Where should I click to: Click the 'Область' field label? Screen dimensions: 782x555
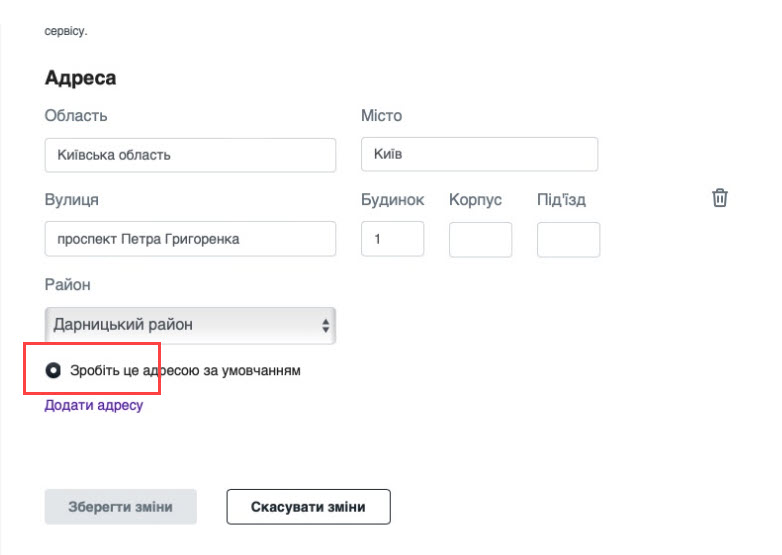[76, 116]
